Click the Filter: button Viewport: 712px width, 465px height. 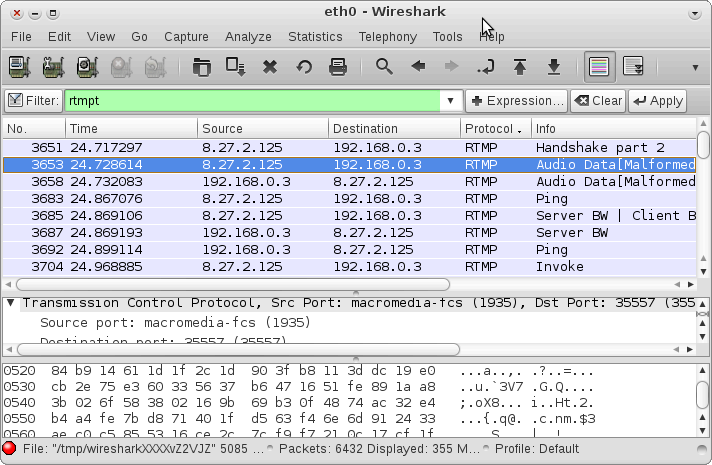(x=33, y=100)
